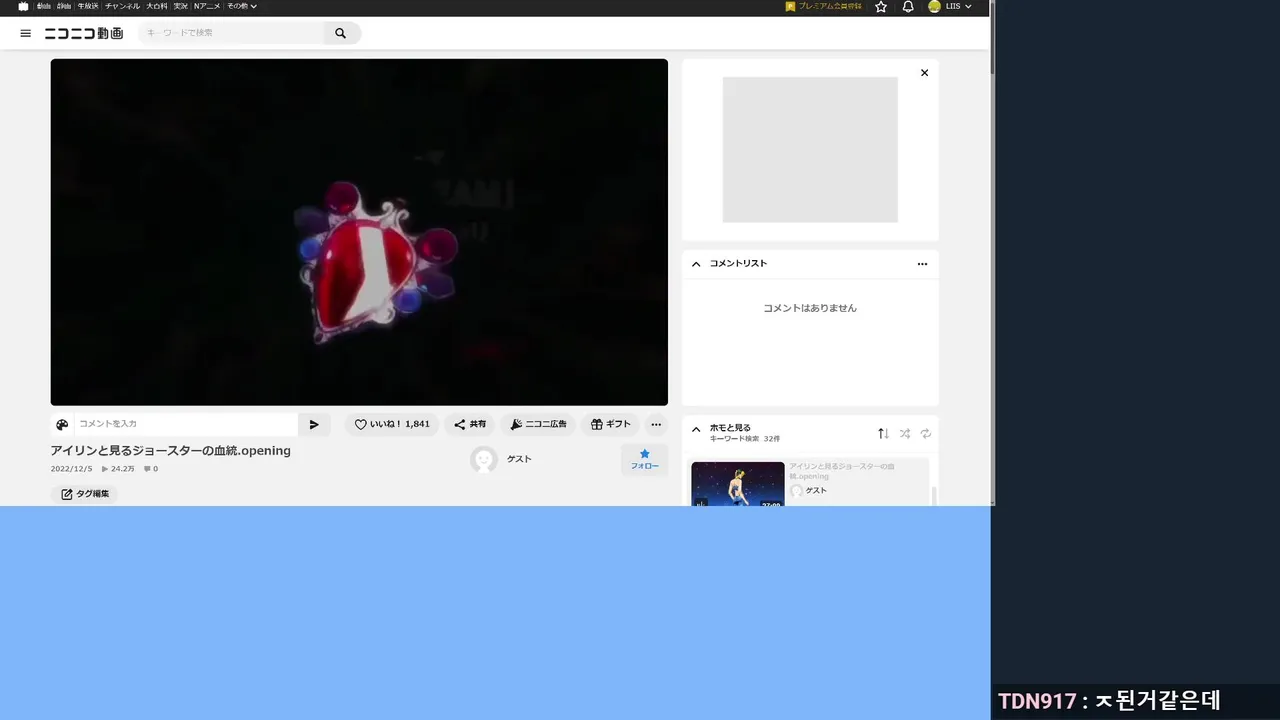Click the Niconico TV icon in top bar
Screen dimensions: 1280x720
(23, 6)
